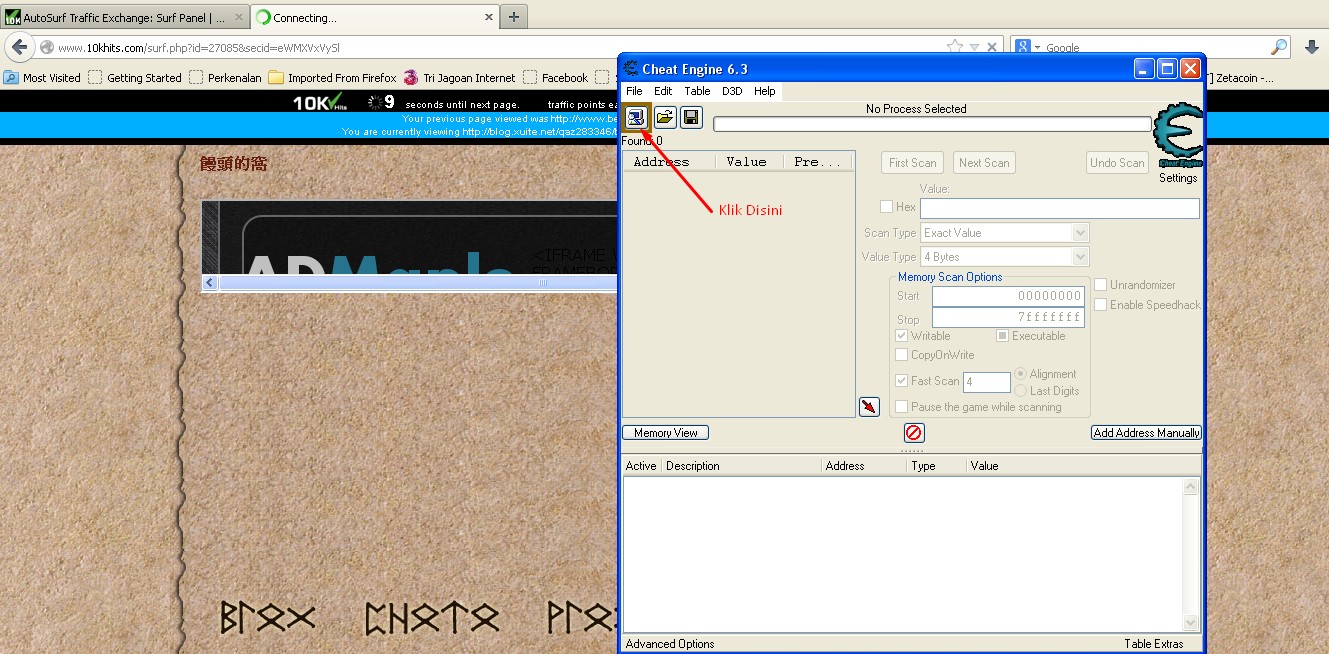Click search magnifier in Google search box
The image size is (1329, 654).
(x=1280, y=47)
